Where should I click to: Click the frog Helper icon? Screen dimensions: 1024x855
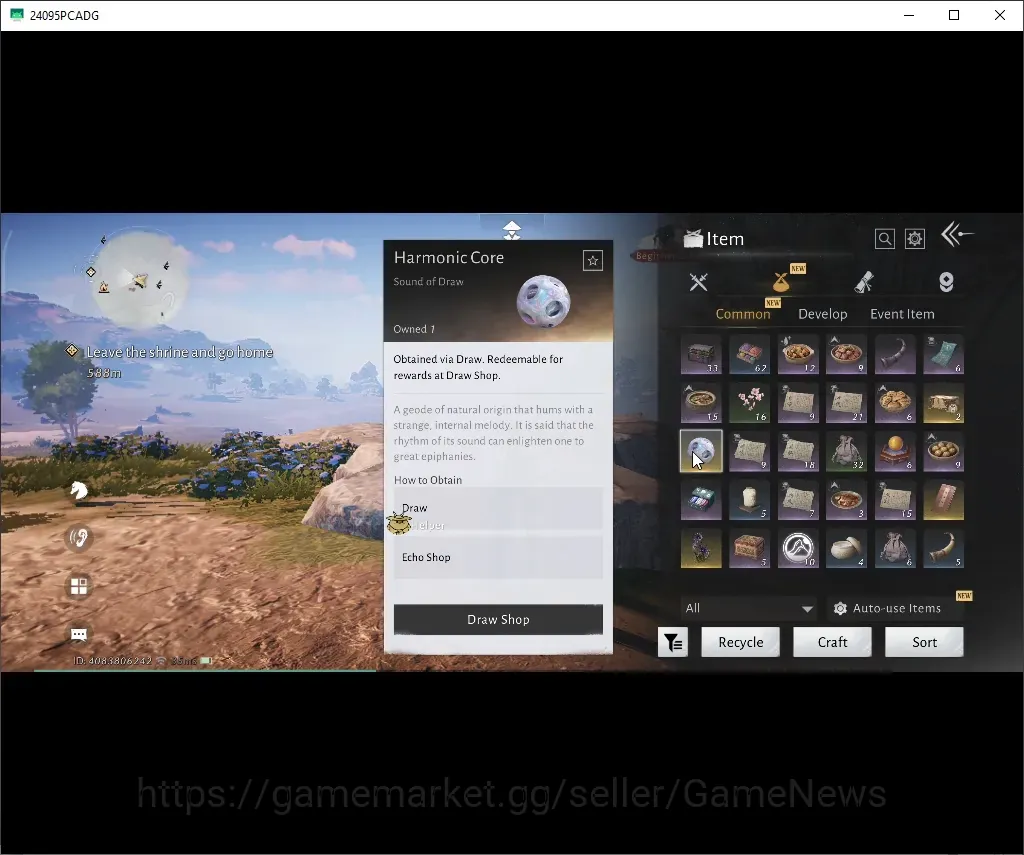[x=399, y=523]
